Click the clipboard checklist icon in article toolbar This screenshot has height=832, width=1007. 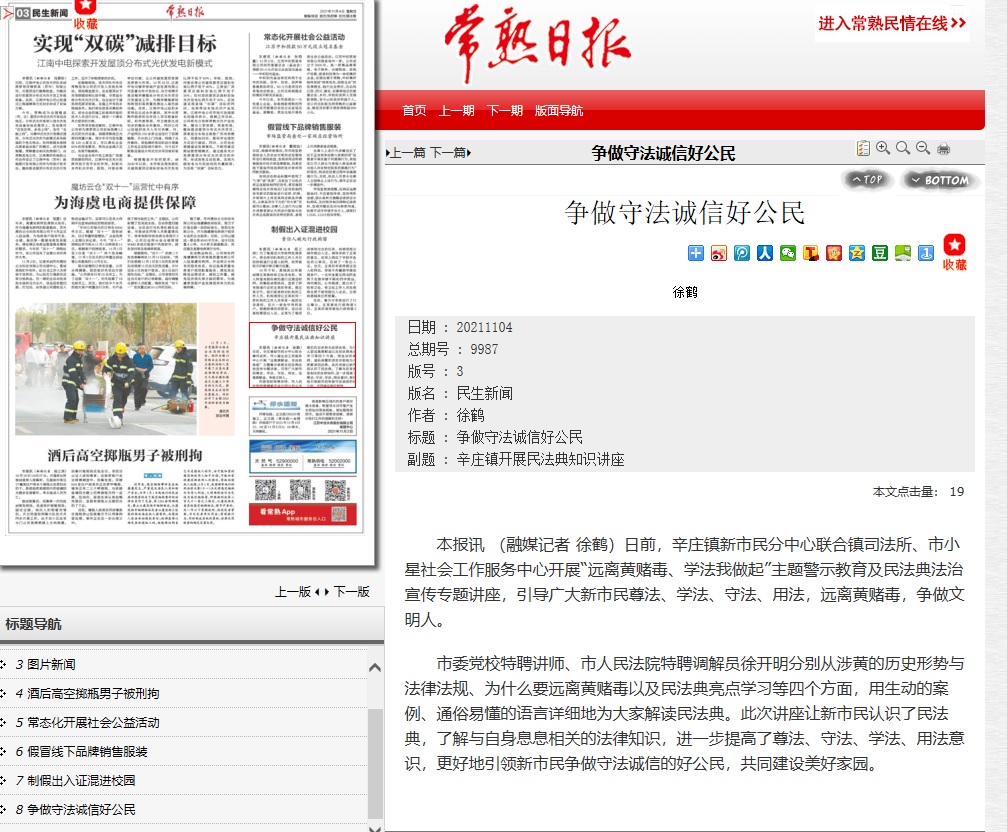[x=863, y=148]
